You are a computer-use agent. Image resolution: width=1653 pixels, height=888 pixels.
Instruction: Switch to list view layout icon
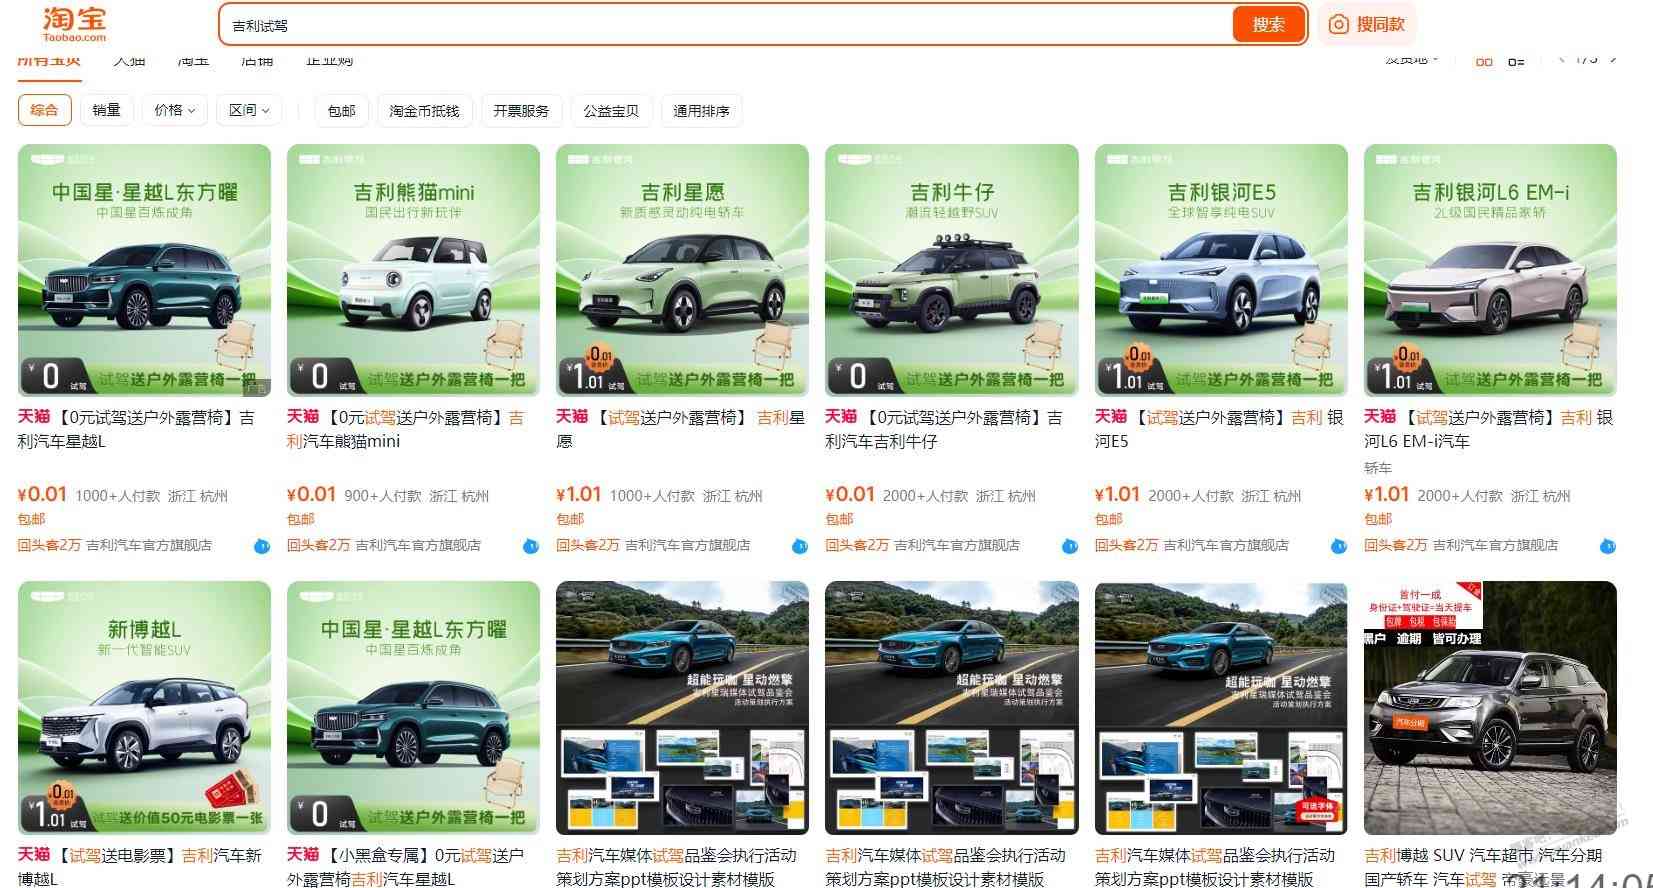[1516, 61]
